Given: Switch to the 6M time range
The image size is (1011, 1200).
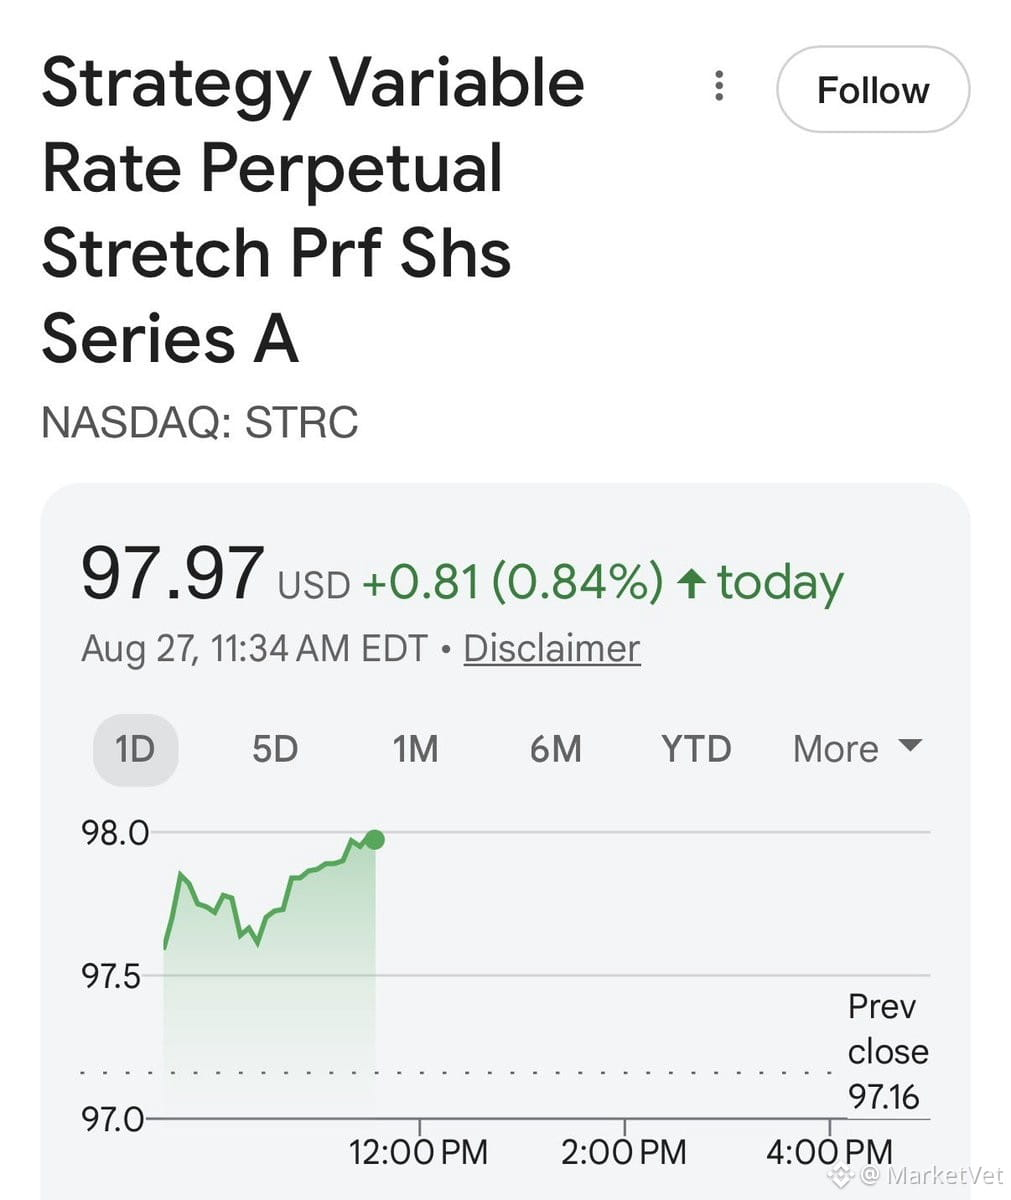Looking at the screenshot, I should (x=555, y=749).
